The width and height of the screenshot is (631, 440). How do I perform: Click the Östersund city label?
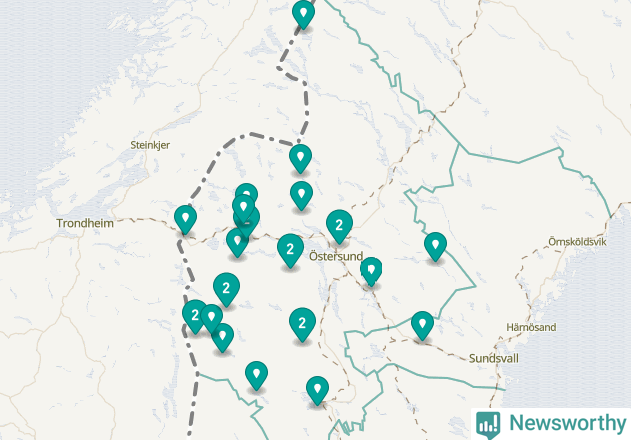point(336,256)
